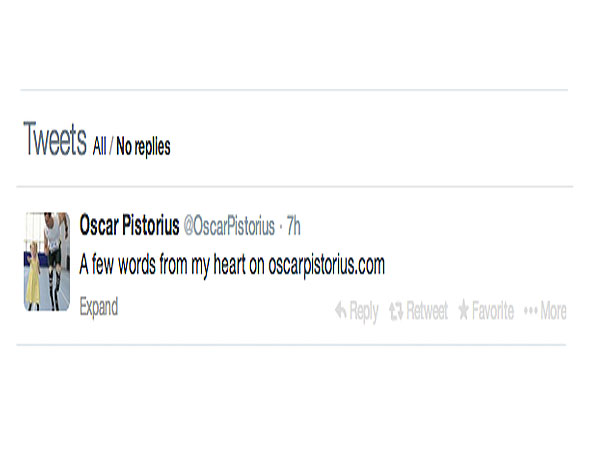Screen dimensions: 600x450
Task: Switch to the All tweets filter
Action: coord(99,146)
